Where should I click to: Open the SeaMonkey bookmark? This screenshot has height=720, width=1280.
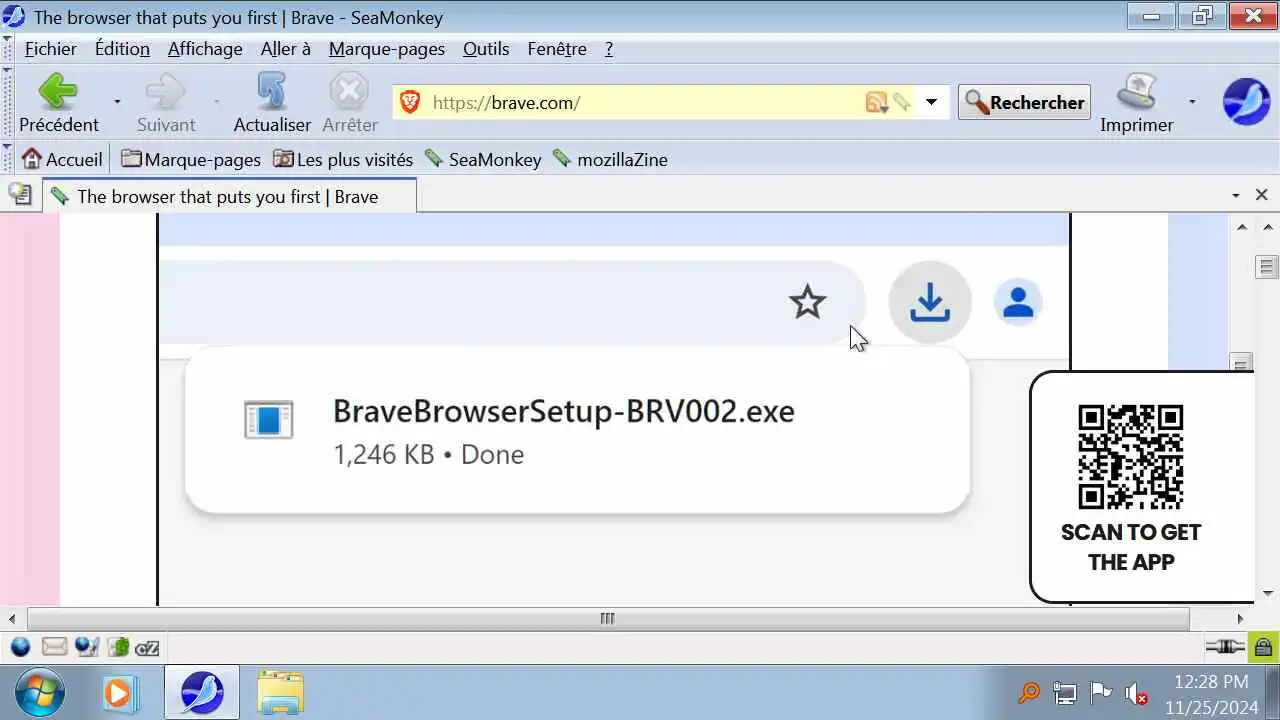pos(483,159)
